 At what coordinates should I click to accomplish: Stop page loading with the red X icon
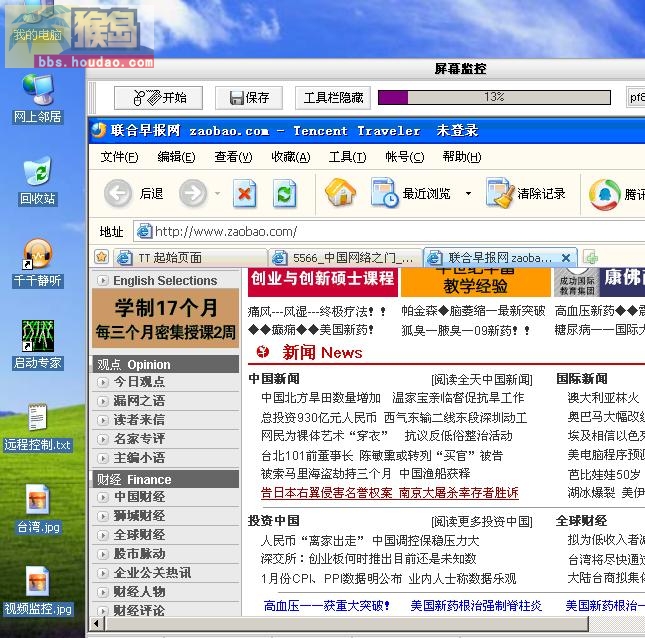(x=244, y=193)
